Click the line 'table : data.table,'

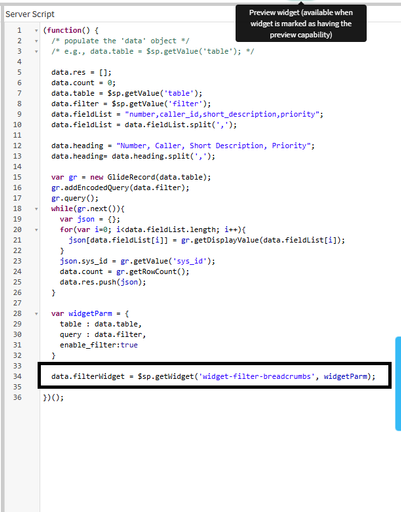(x=101, y=324)
